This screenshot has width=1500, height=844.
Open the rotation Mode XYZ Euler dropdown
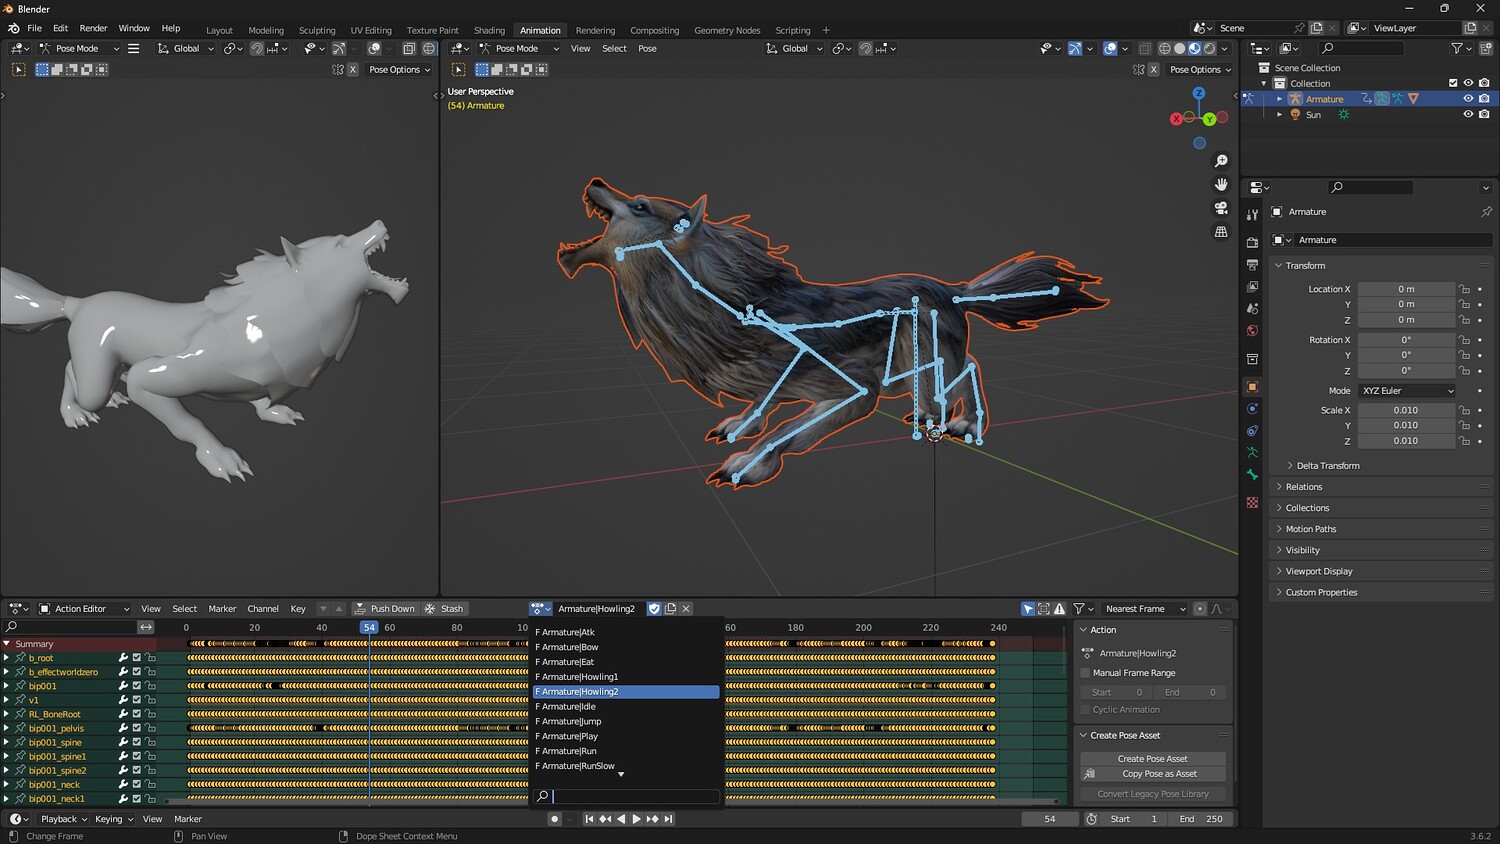(x=1407, y=391)
